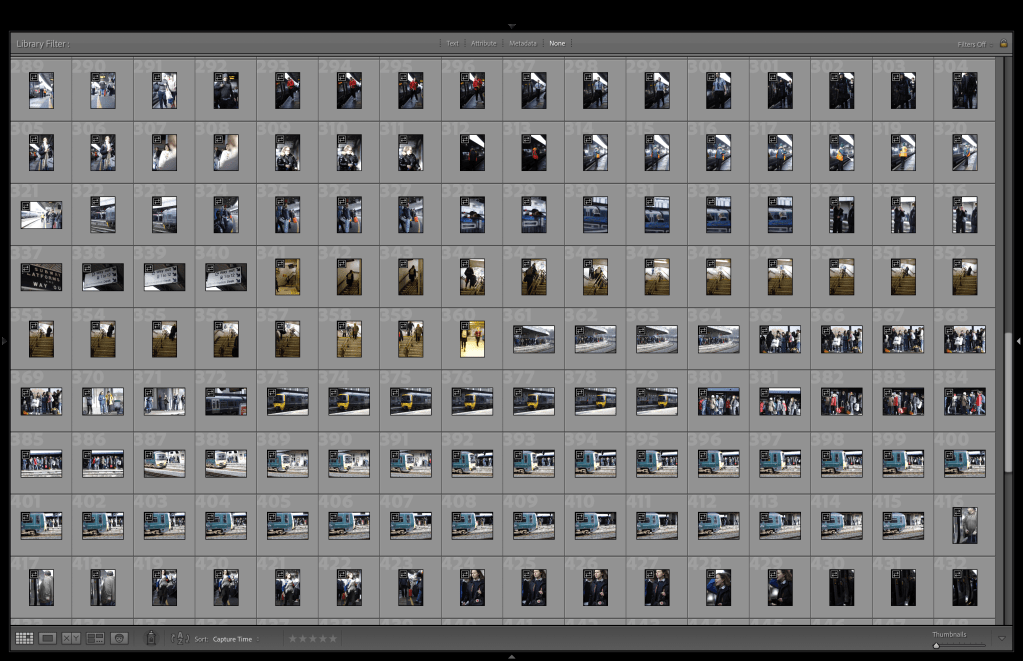This screenshot has height=661, width=1023.
Task: Open the Capture Time sort dropdown
Action: (x=235, y=638)
